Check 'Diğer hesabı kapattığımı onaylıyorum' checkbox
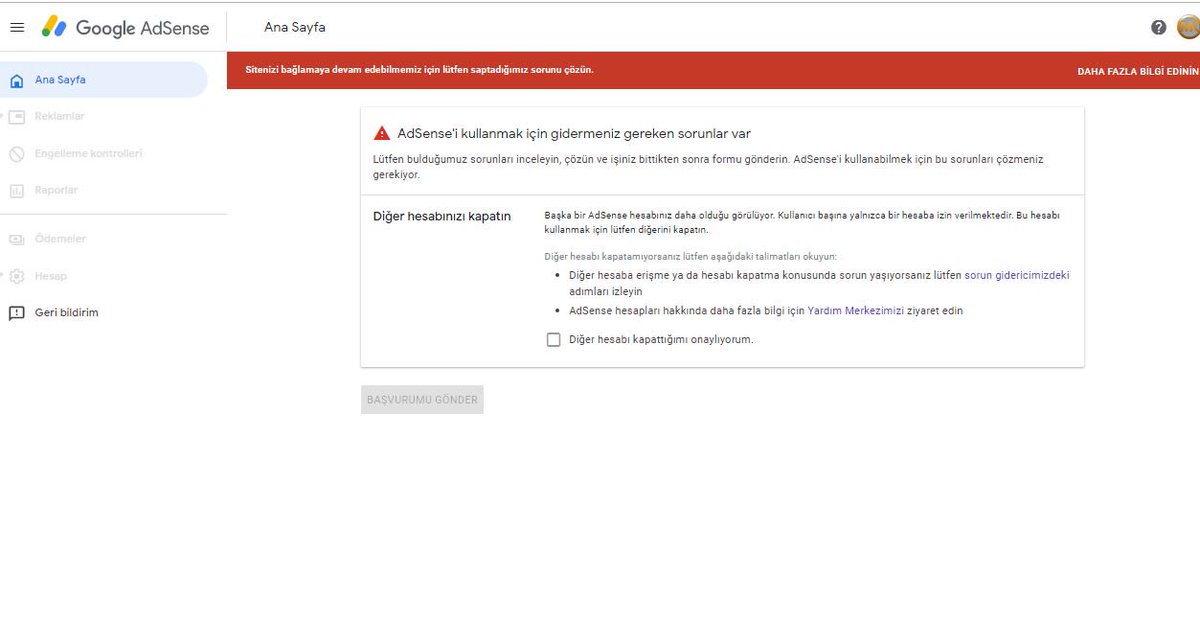Viewport: 1200px width, 643px height. click(x=553, y=339)
